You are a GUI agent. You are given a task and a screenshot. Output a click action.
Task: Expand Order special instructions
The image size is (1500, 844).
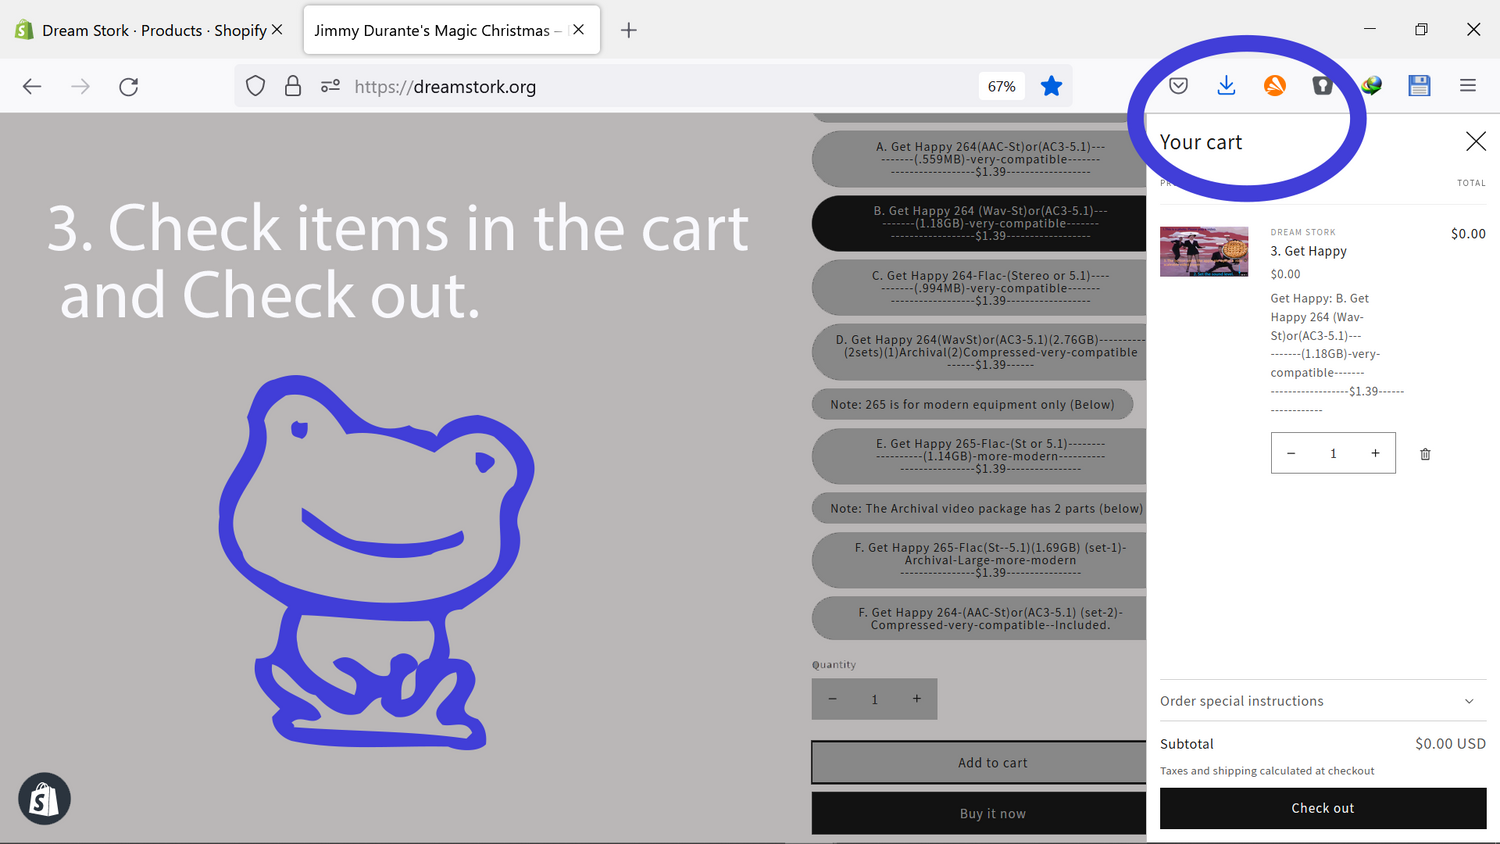point(1322,701)
